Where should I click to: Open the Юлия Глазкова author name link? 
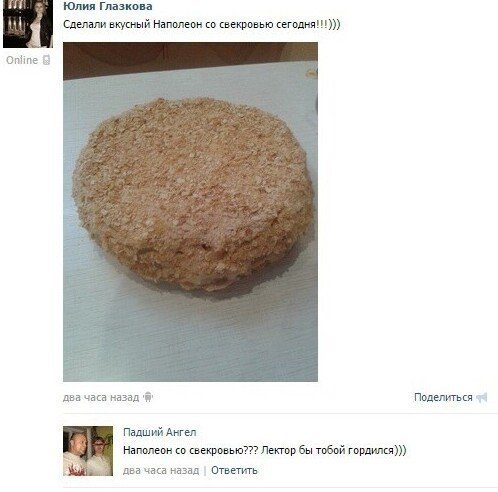point(108,6)
